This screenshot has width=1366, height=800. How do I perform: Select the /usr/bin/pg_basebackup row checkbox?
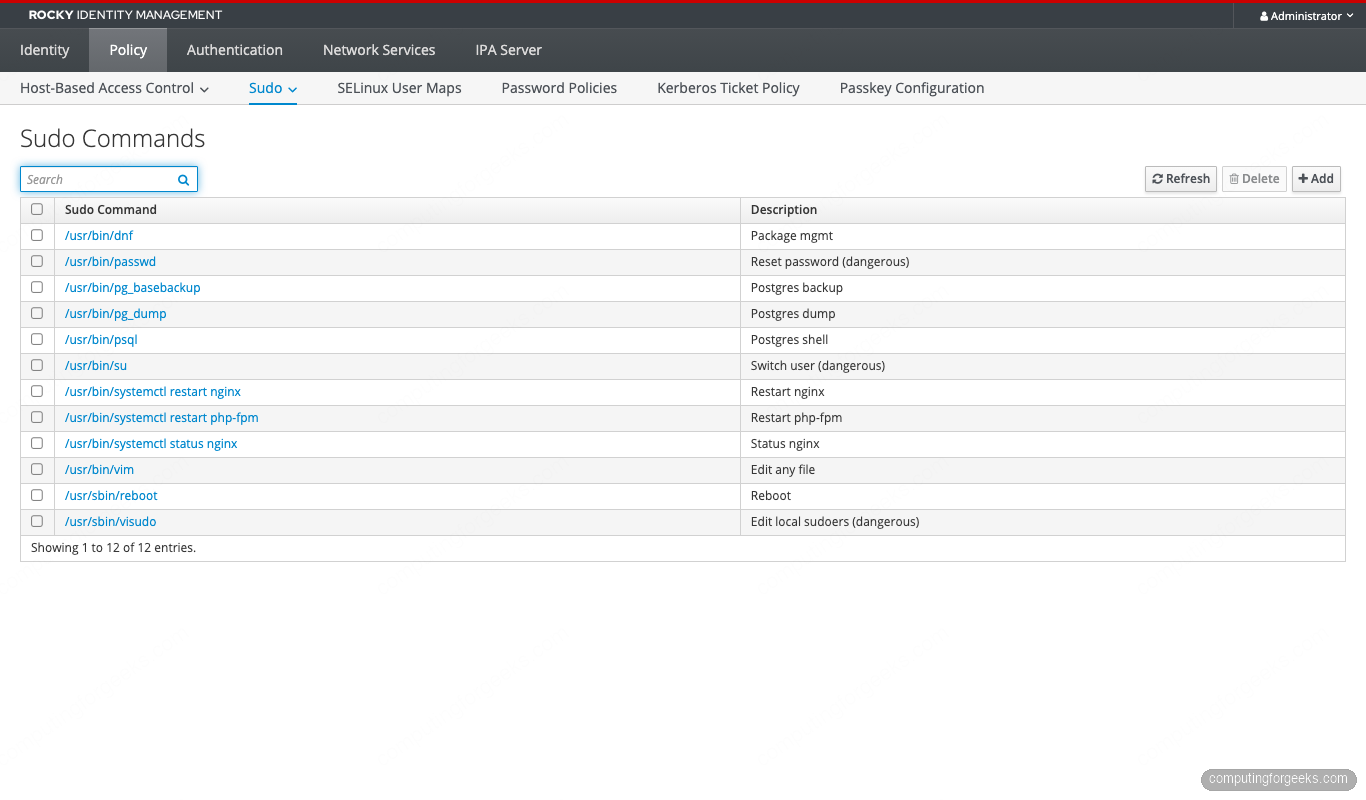pyautogui.click(x=37, y=287)
